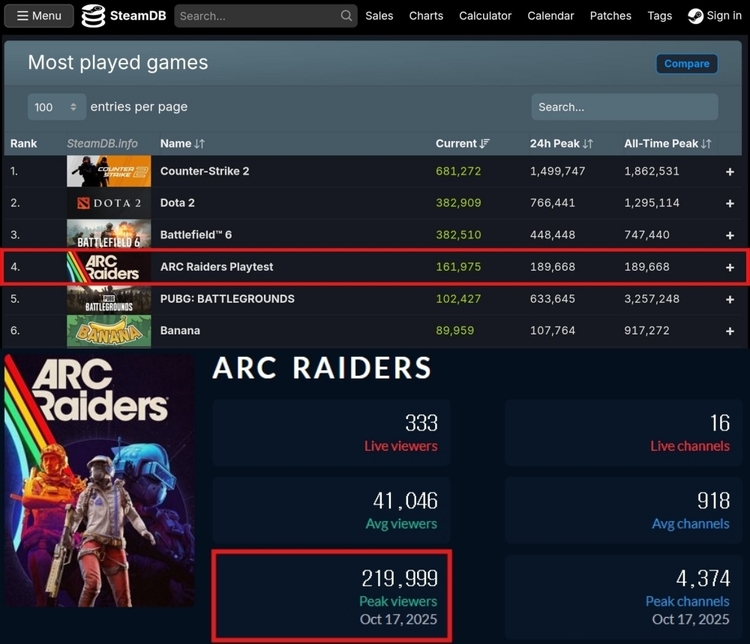Click the table Search filter field

624,107
